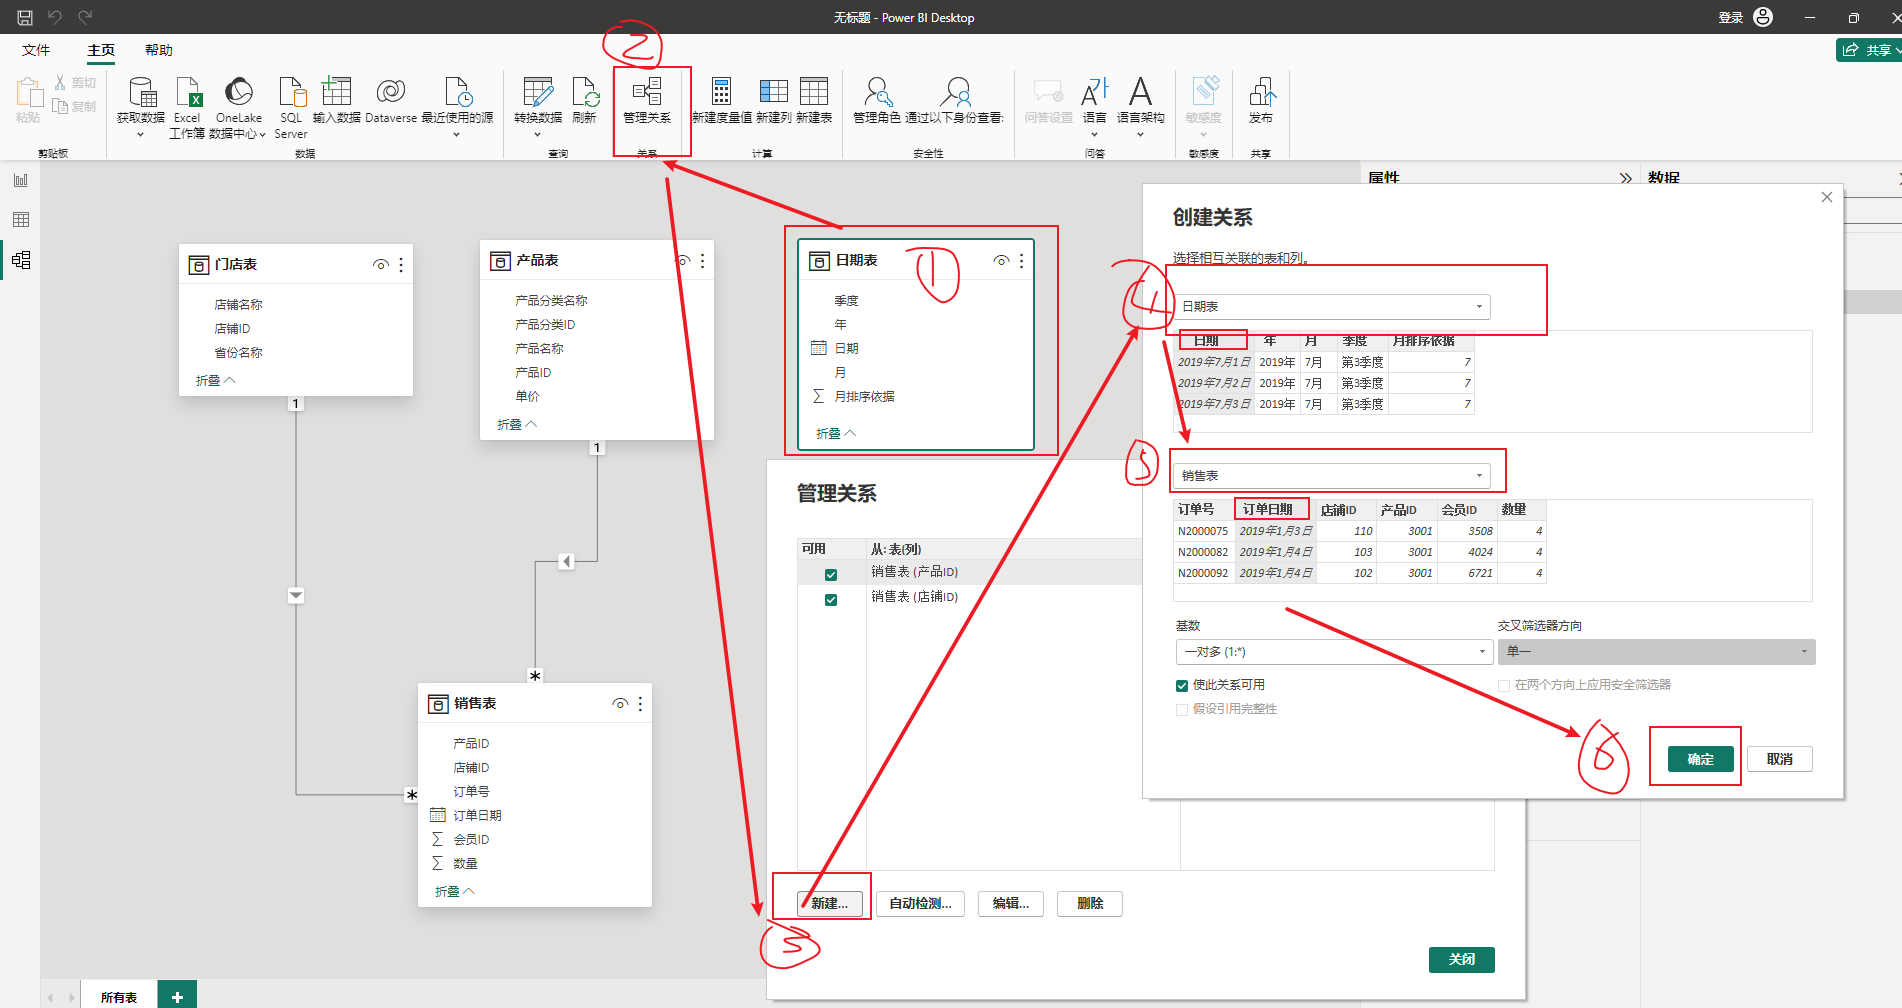Add a new layout tab with plus
The image size is (1902, 1008).
[177, 997]
